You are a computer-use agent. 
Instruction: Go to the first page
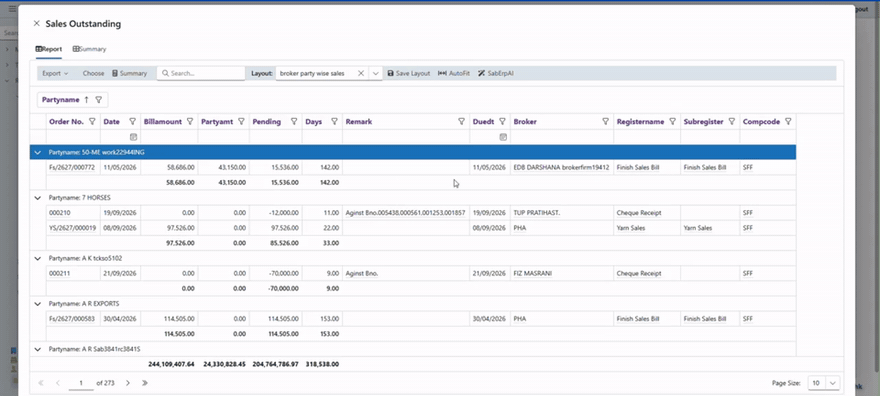pos(40,383)
